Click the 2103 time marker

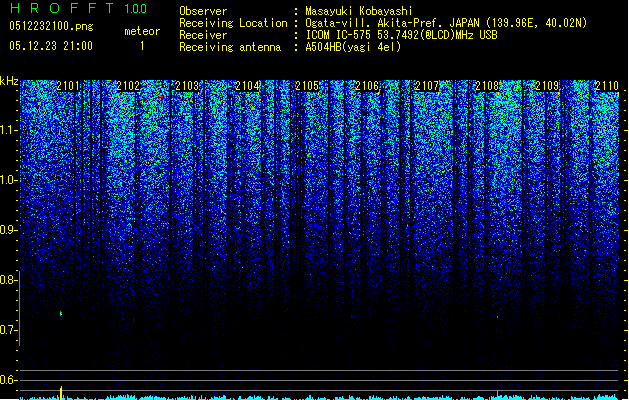pyautogui.click(x=187, y=86)
